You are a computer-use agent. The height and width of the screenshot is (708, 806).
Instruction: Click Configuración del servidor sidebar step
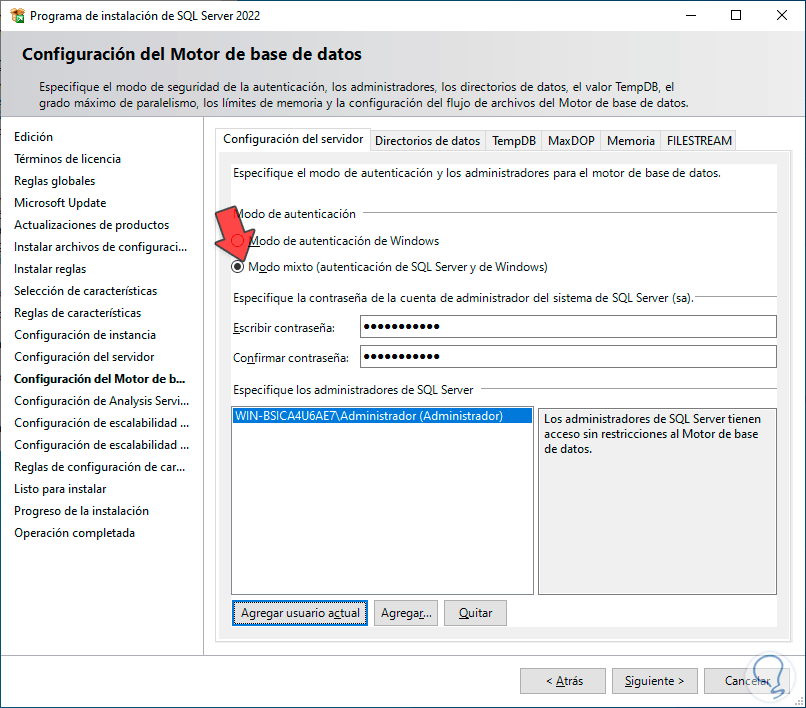click(x=84, y=357)
